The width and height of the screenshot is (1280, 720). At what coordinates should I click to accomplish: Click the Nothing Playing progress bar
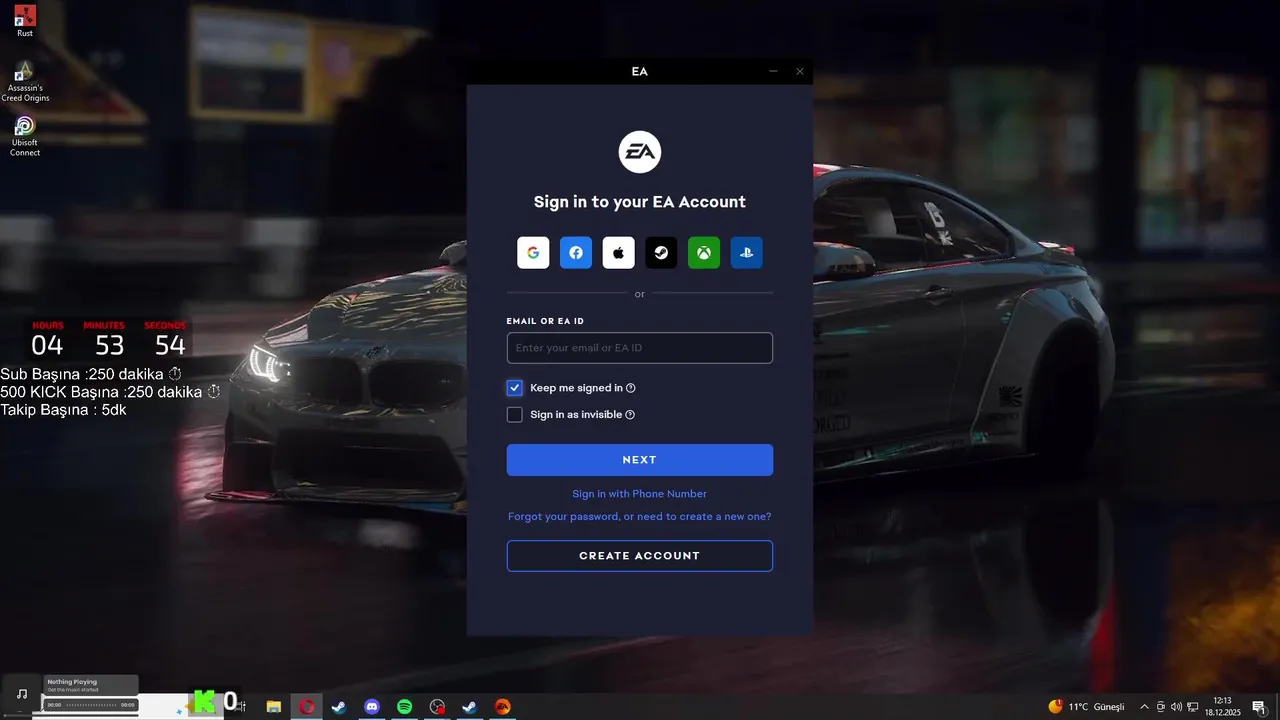coord(91,705)
